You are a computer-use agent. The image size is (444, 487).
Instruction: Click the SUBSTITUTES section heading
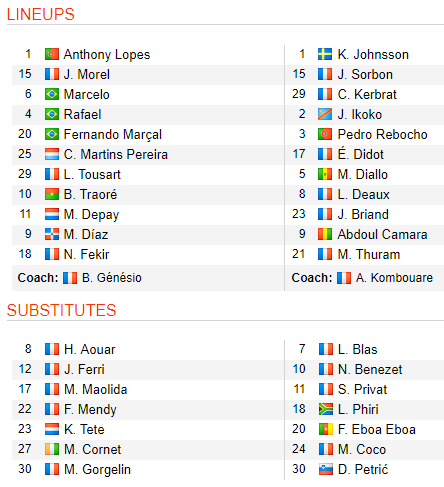point(61,310)
